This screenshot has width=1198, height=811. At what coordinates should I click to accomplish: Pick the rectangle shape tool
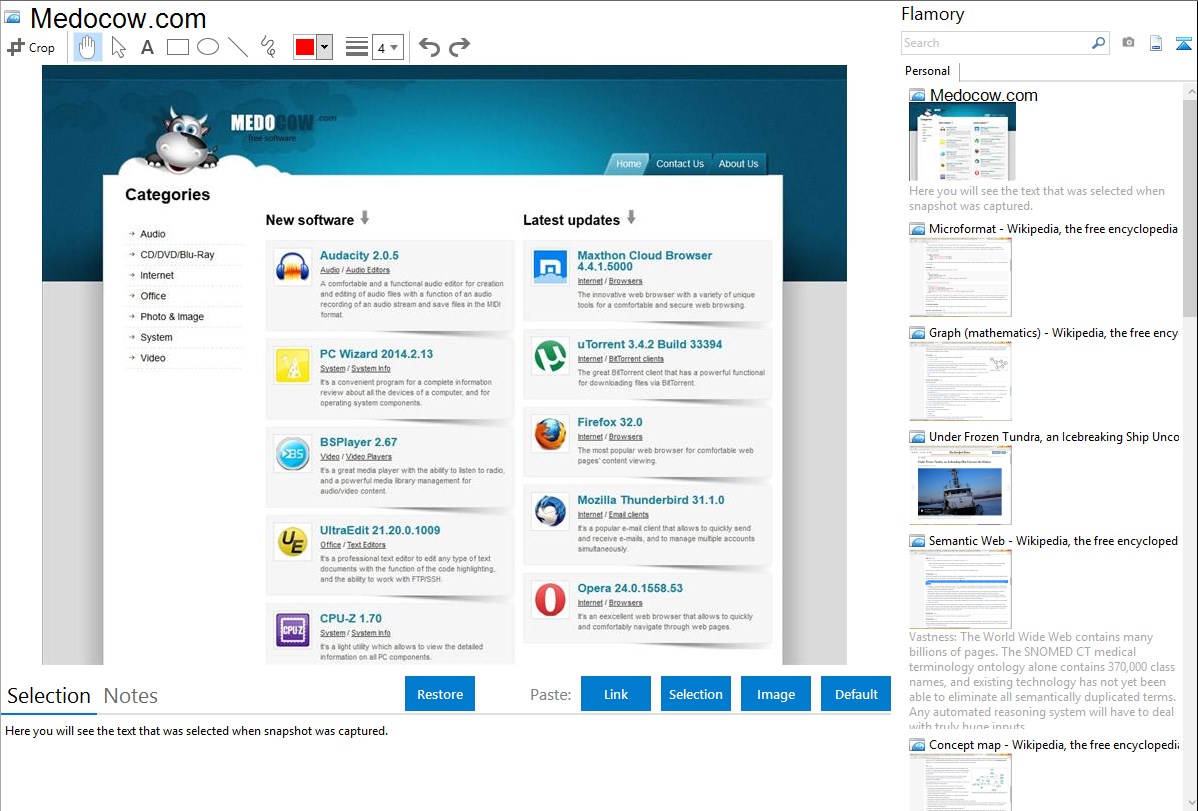point(177,47)
